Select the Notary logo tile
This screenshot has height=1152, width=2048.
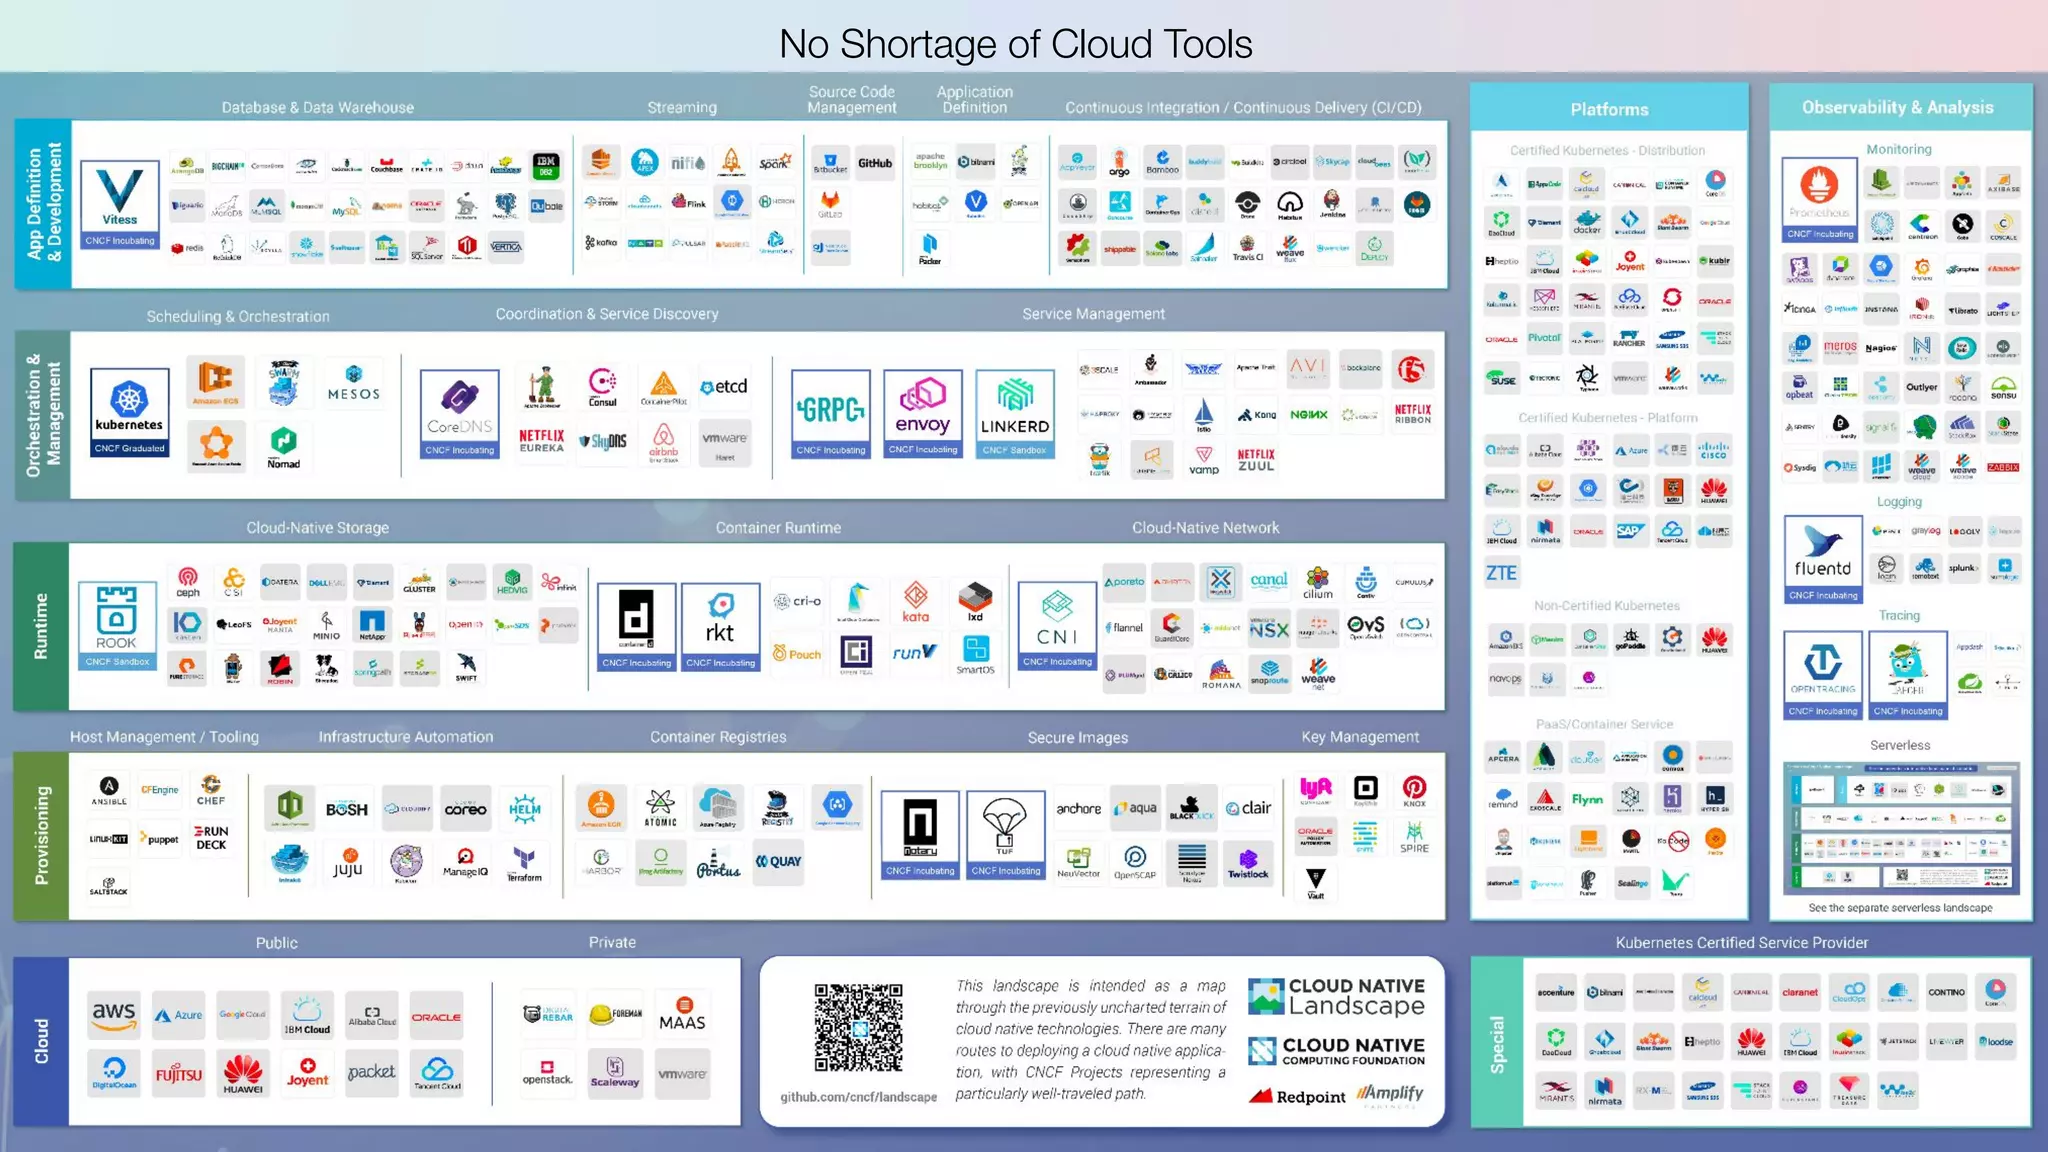[920, 836]
